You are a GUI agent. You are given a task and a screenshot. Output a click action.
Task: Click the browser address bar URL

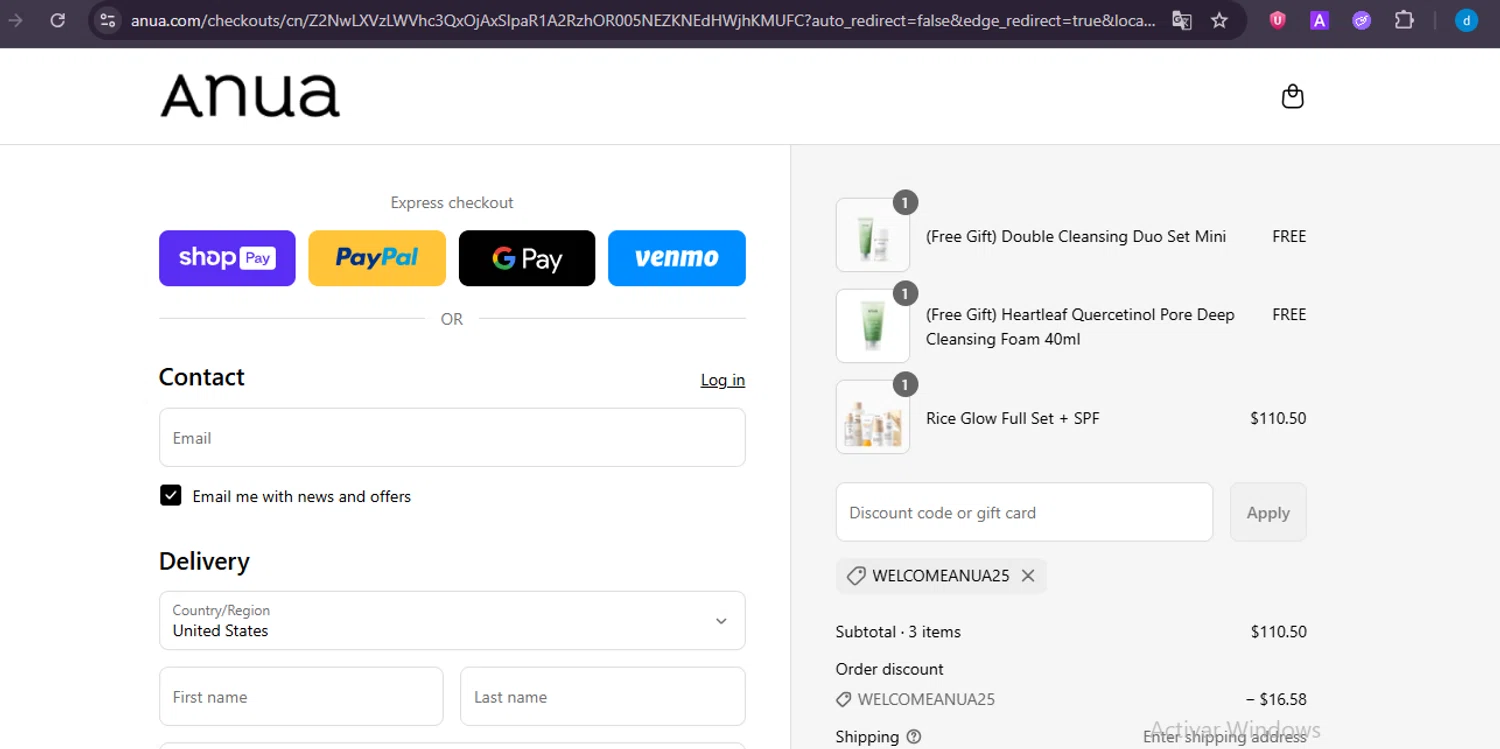pos(643,20)
